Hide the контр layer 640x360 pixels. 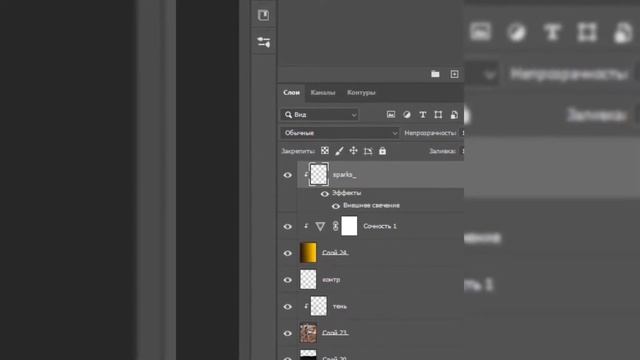[287, 280]
